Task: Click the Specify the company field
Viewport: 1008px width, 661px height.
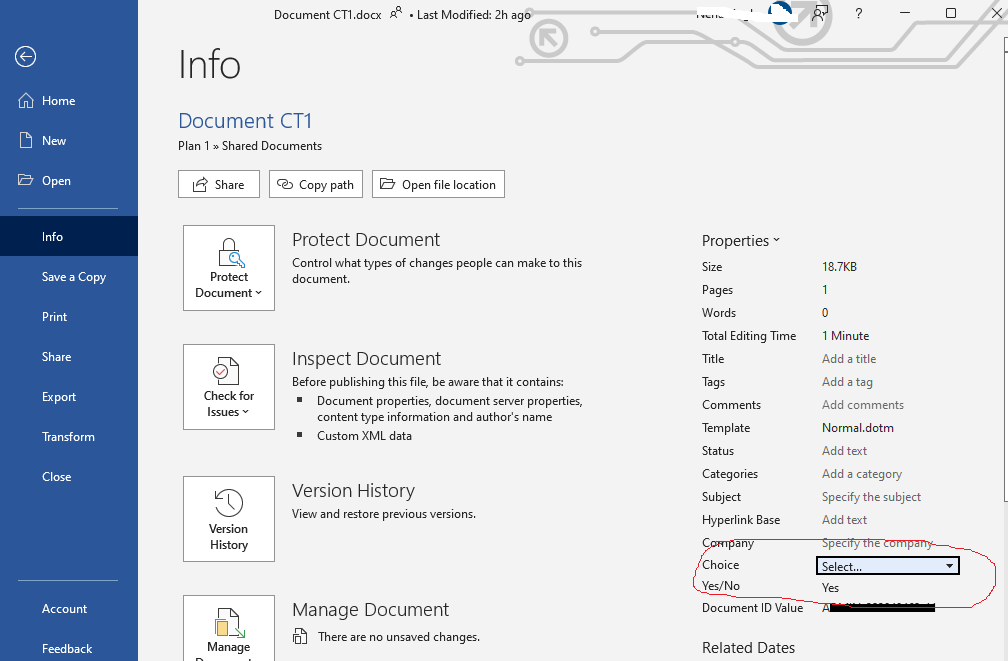Action: pos(877,543)
